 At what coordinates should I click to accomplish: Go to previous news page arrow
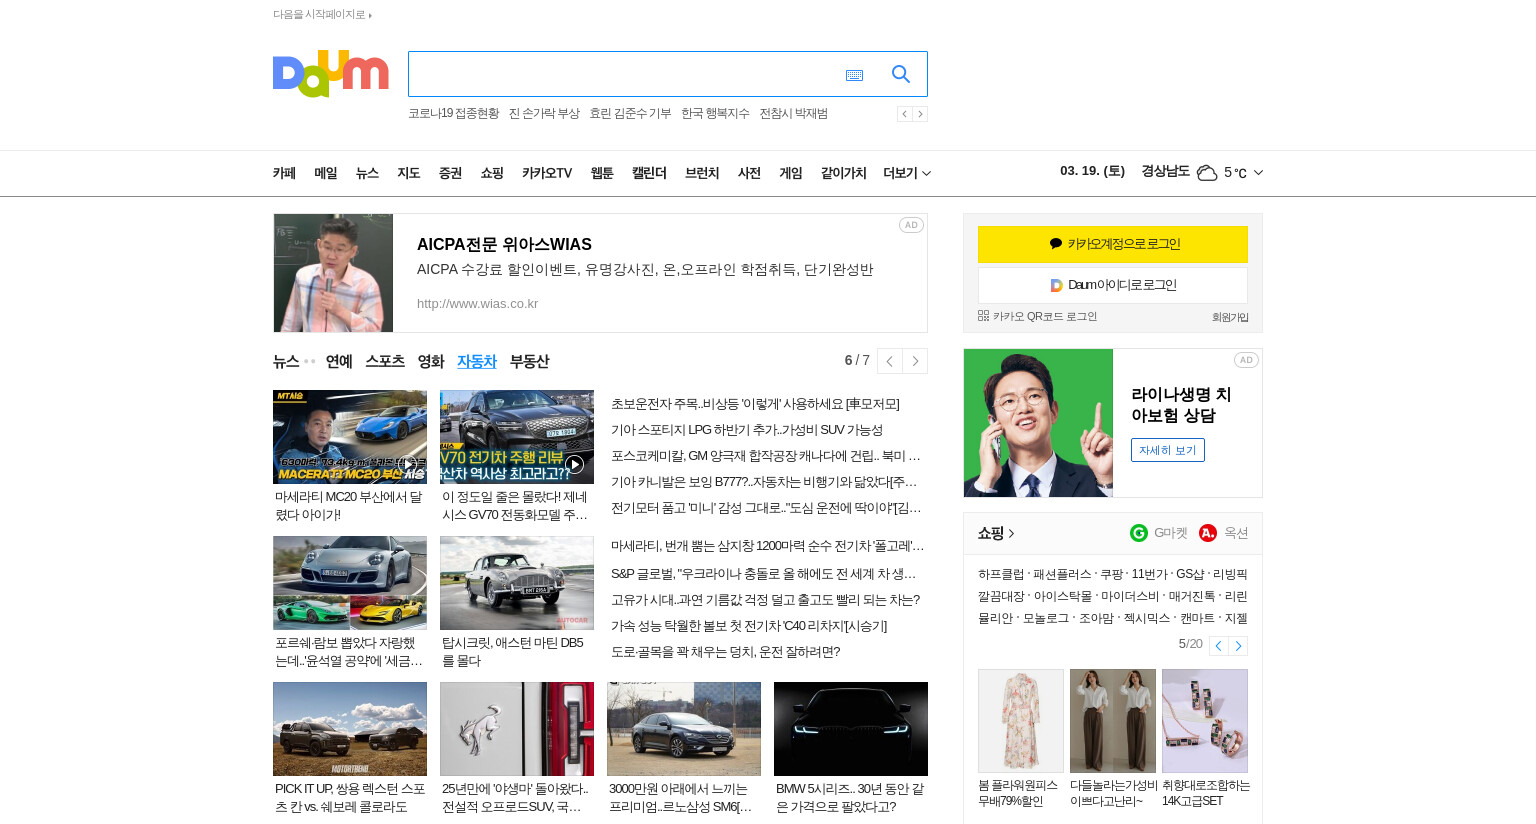click(x=889, y=361)
